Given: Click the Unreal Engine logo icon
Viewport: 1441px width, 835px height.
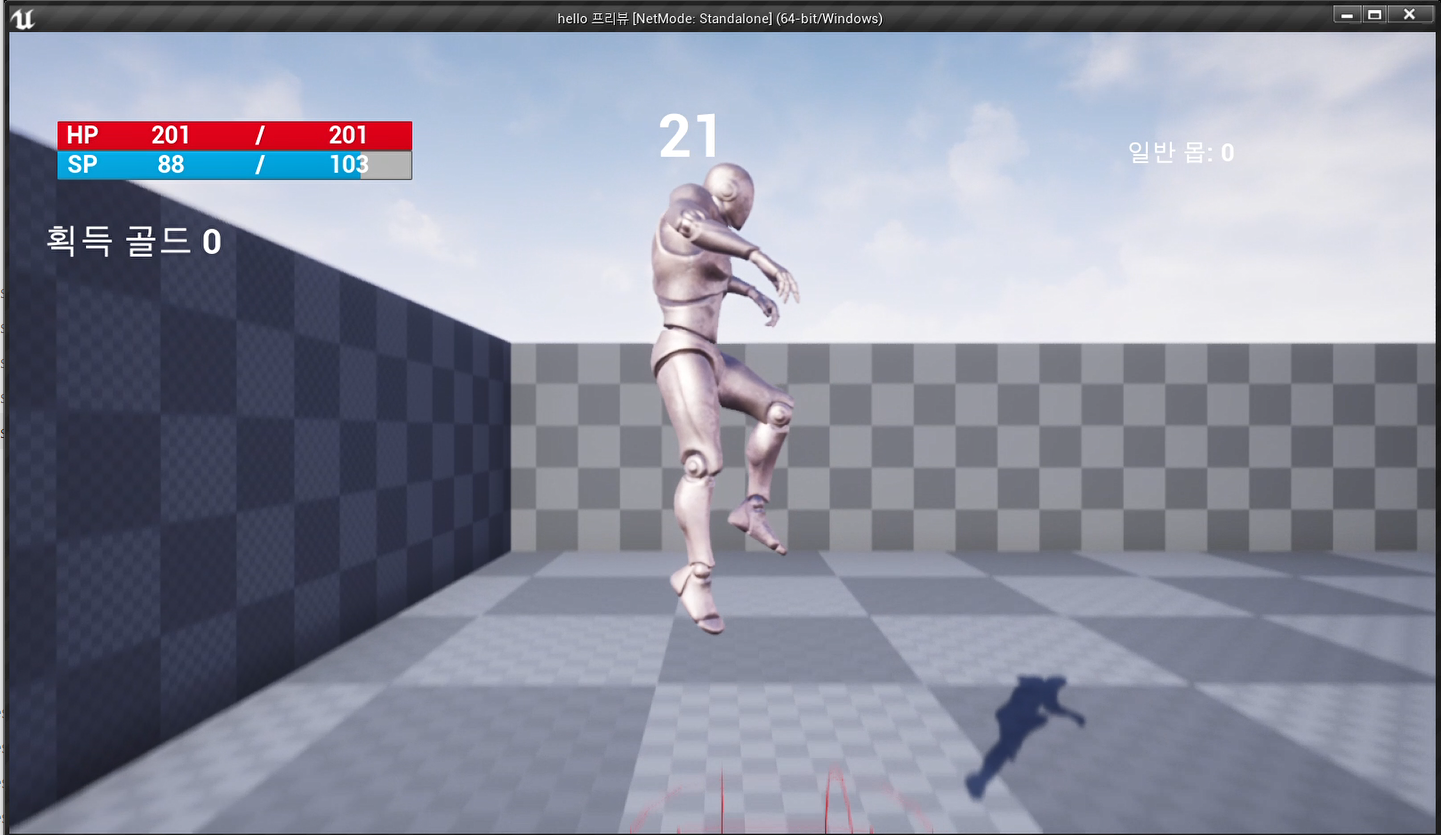Looking at the screenshot, I should (x=21, y=17).
